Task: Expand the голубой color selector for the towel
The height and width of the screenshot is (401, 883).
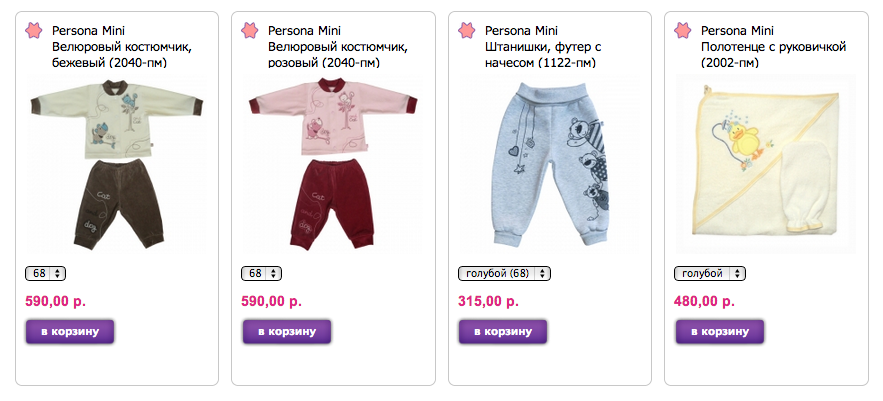Action: (x=710, y=274)
